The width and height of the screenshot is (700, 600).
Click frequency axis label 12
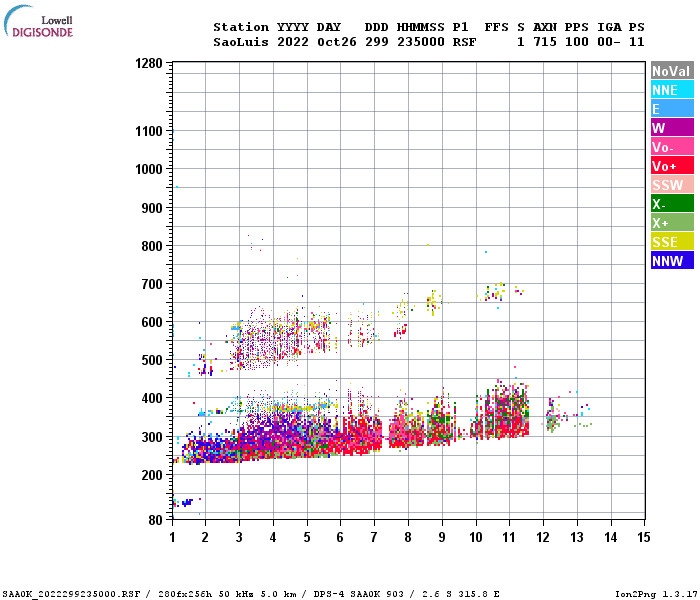543,537
